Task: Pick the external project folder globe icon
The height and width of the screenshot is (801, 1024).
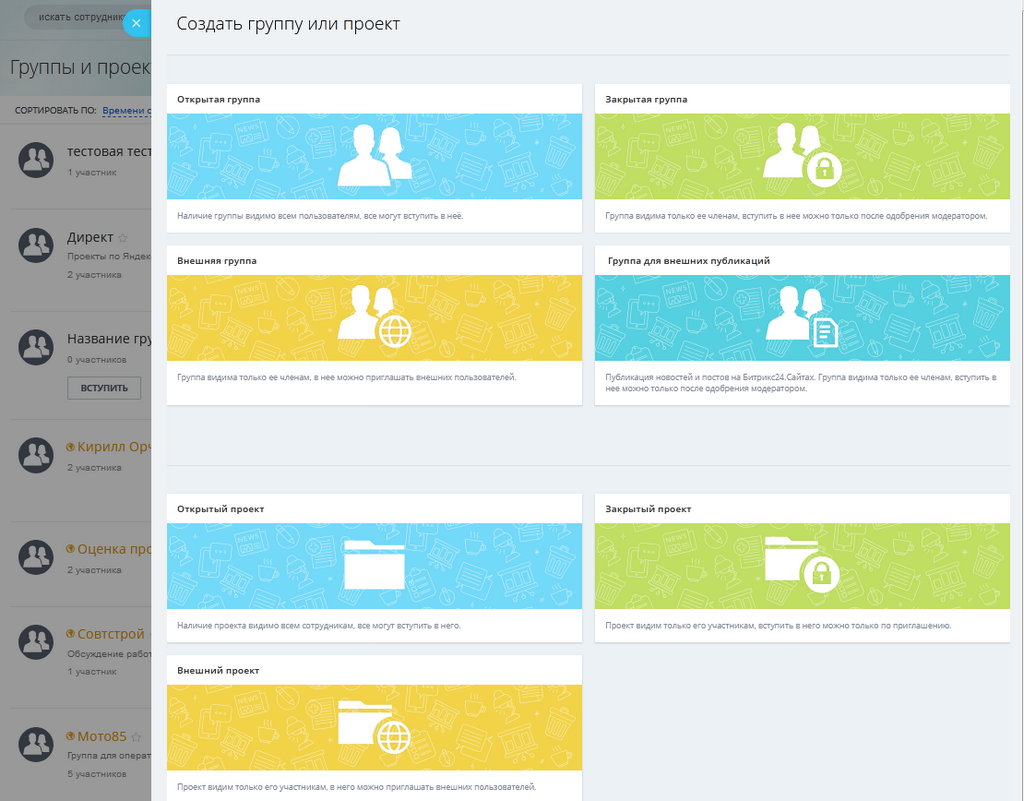Action: pyautogui.click(x=374, y=726)
